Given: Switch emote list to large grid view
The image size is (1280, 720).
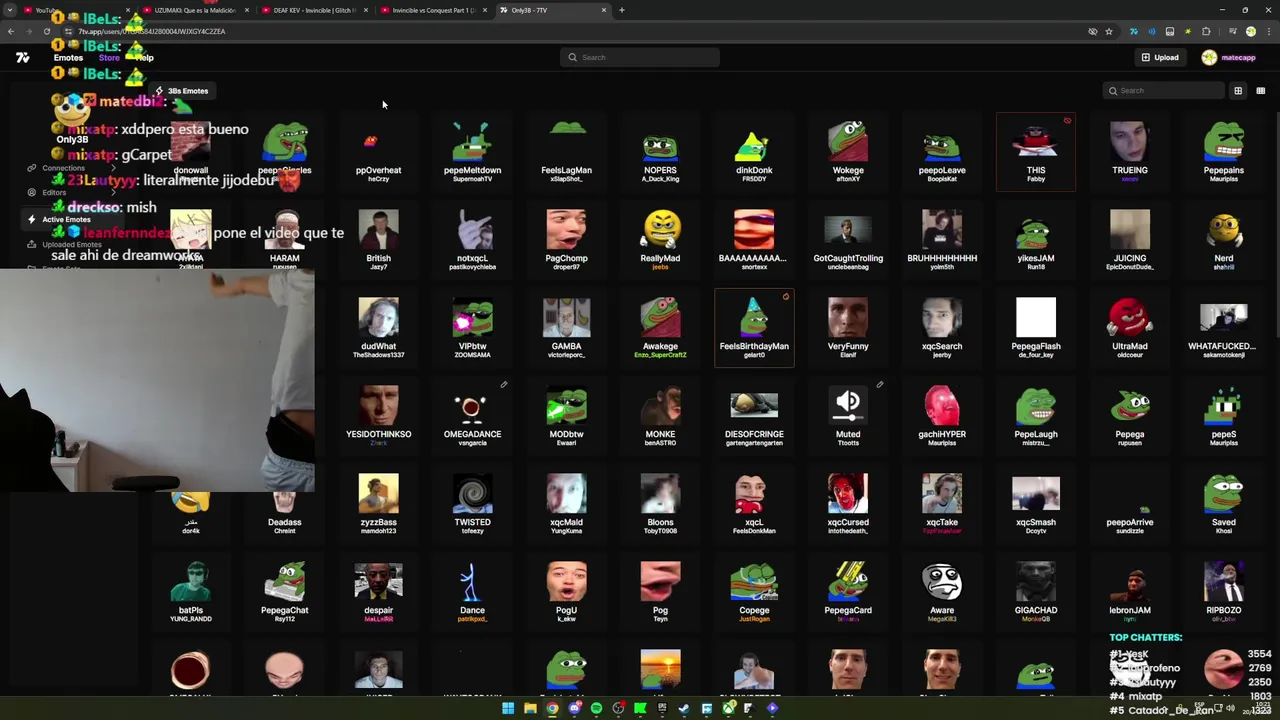Looking at the screenshot, I should point(1238,90).
